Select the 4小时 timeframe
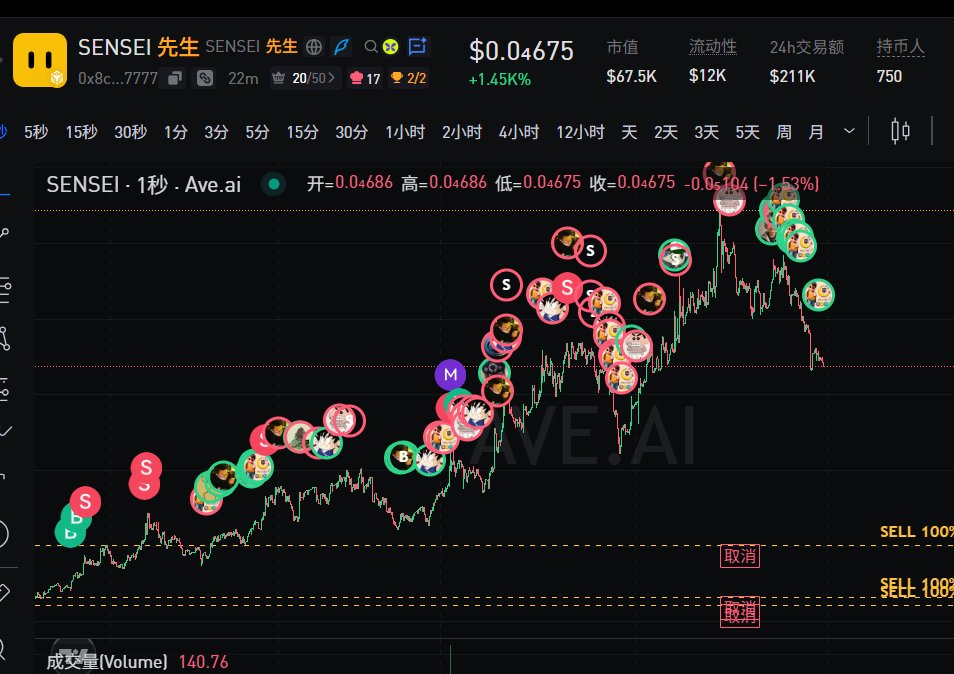 coord(519,132)
